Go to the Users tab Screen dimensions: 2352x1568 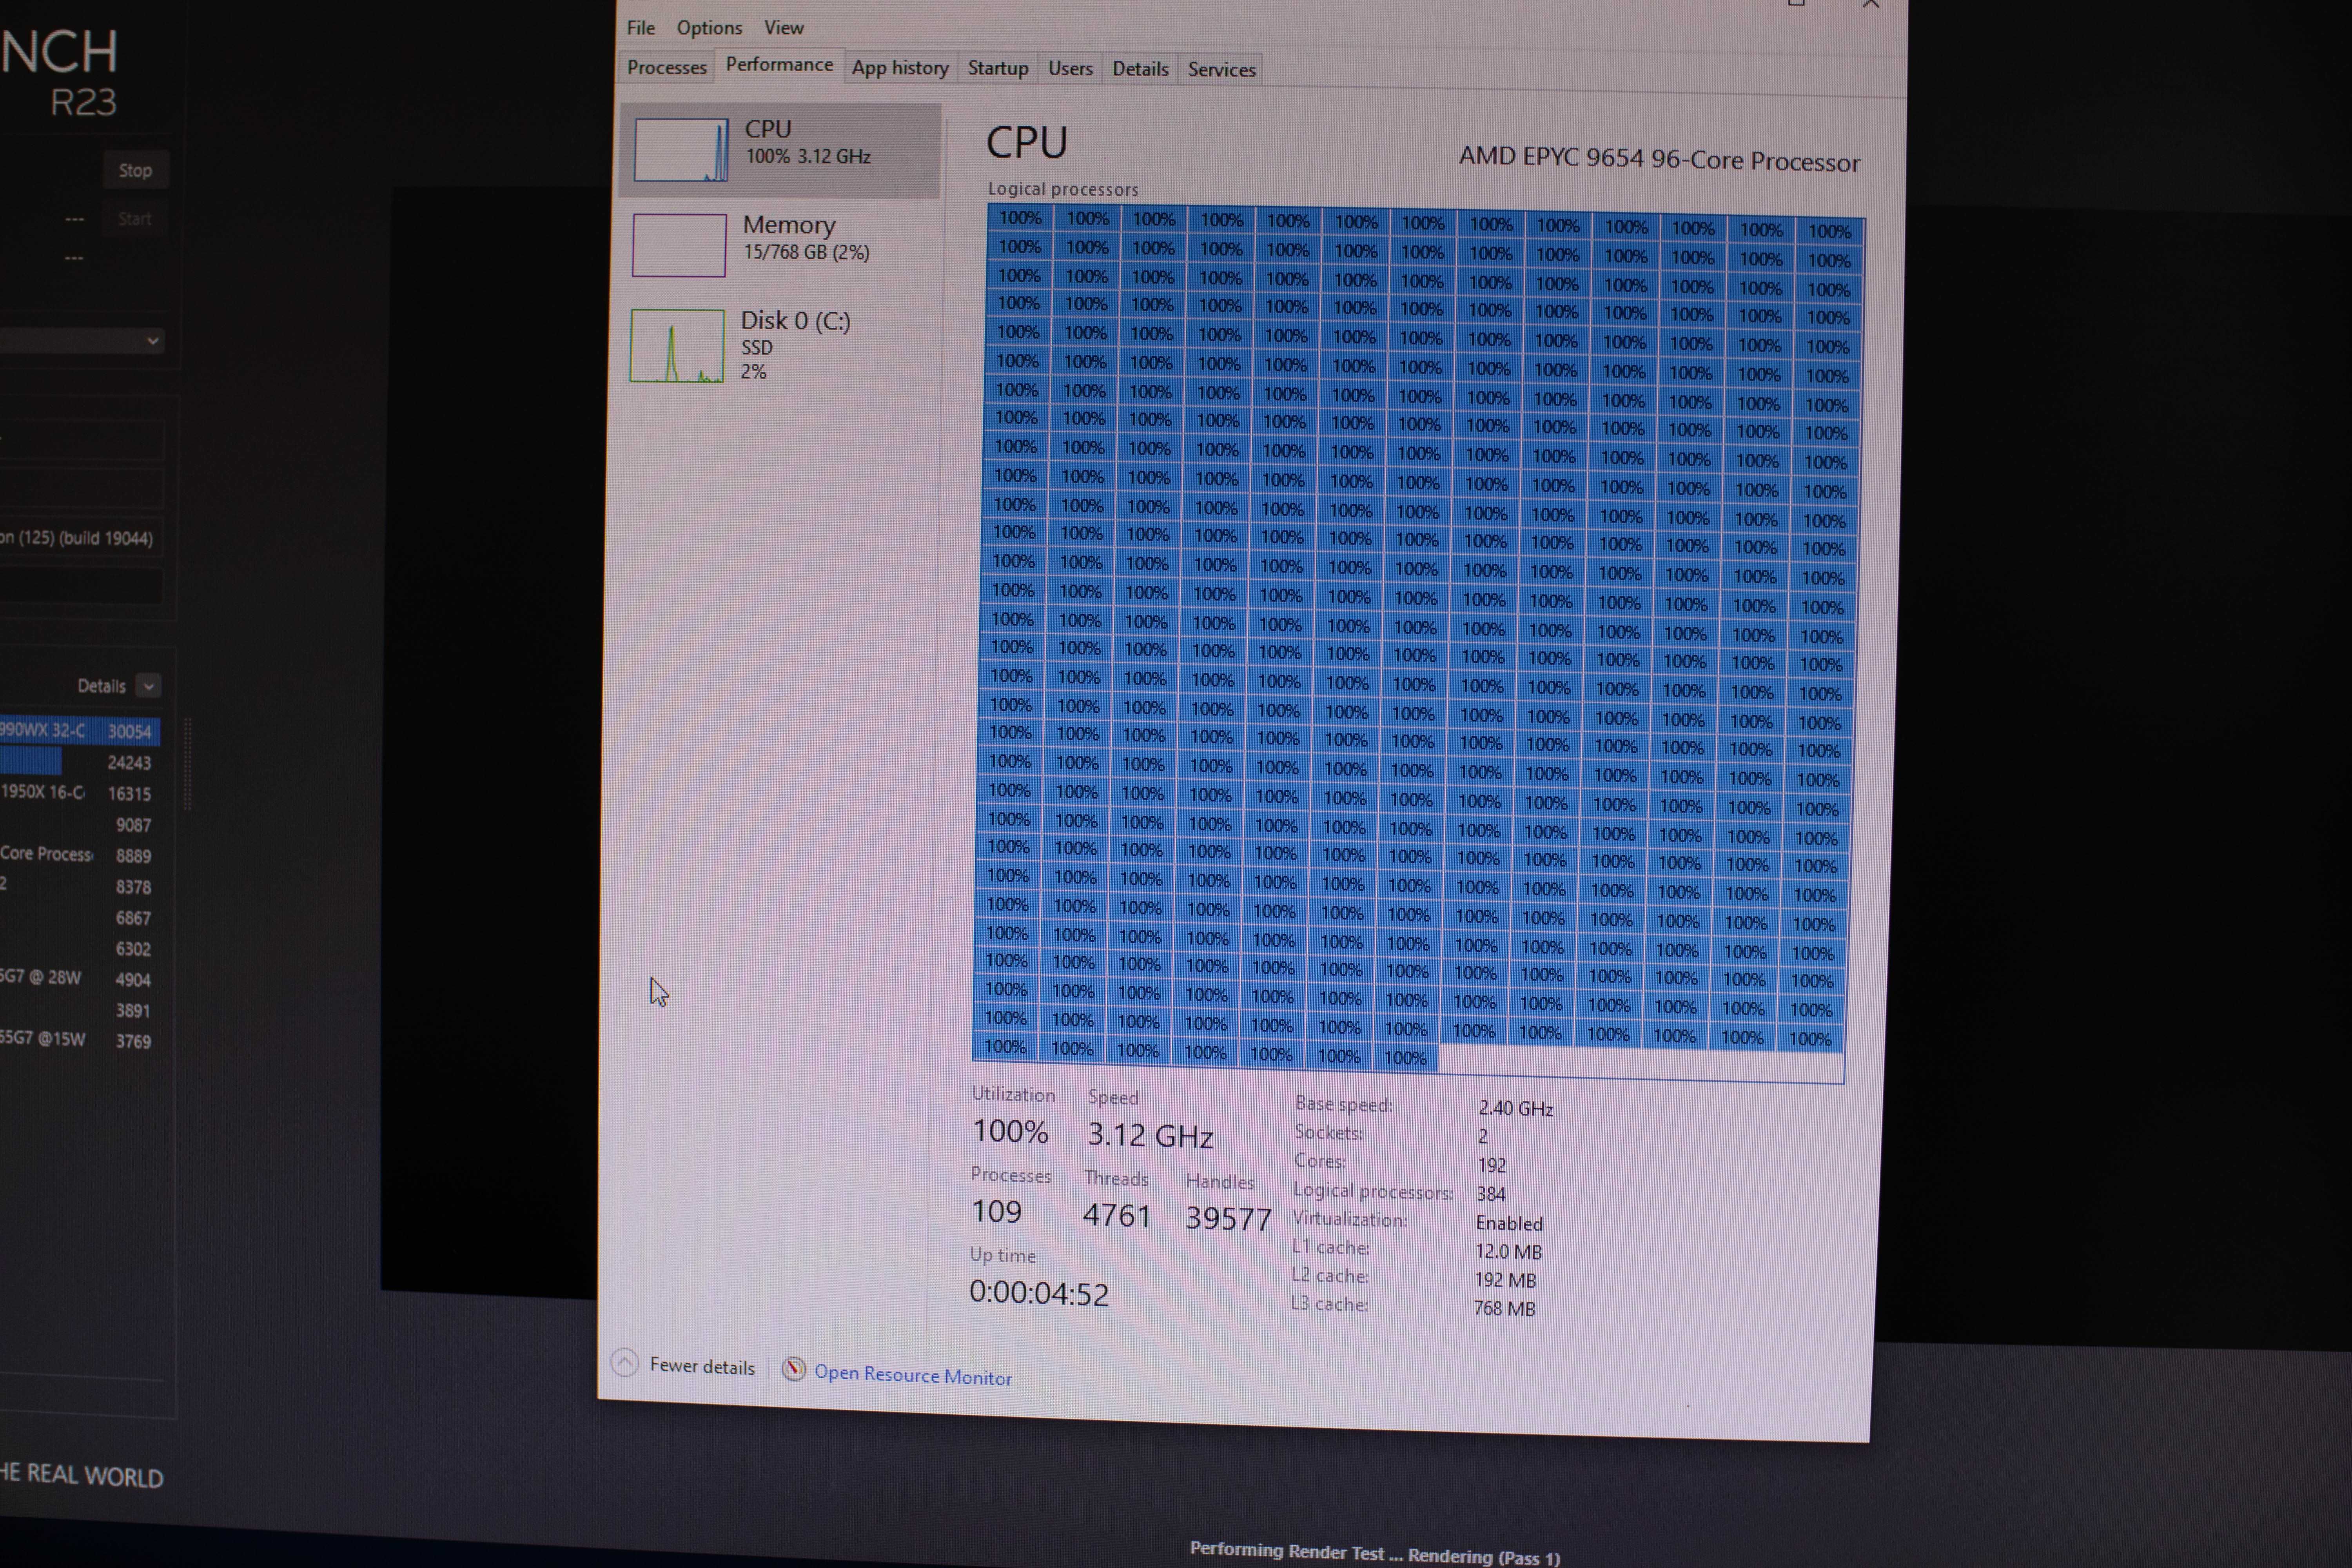click(x=1070, y=69)
